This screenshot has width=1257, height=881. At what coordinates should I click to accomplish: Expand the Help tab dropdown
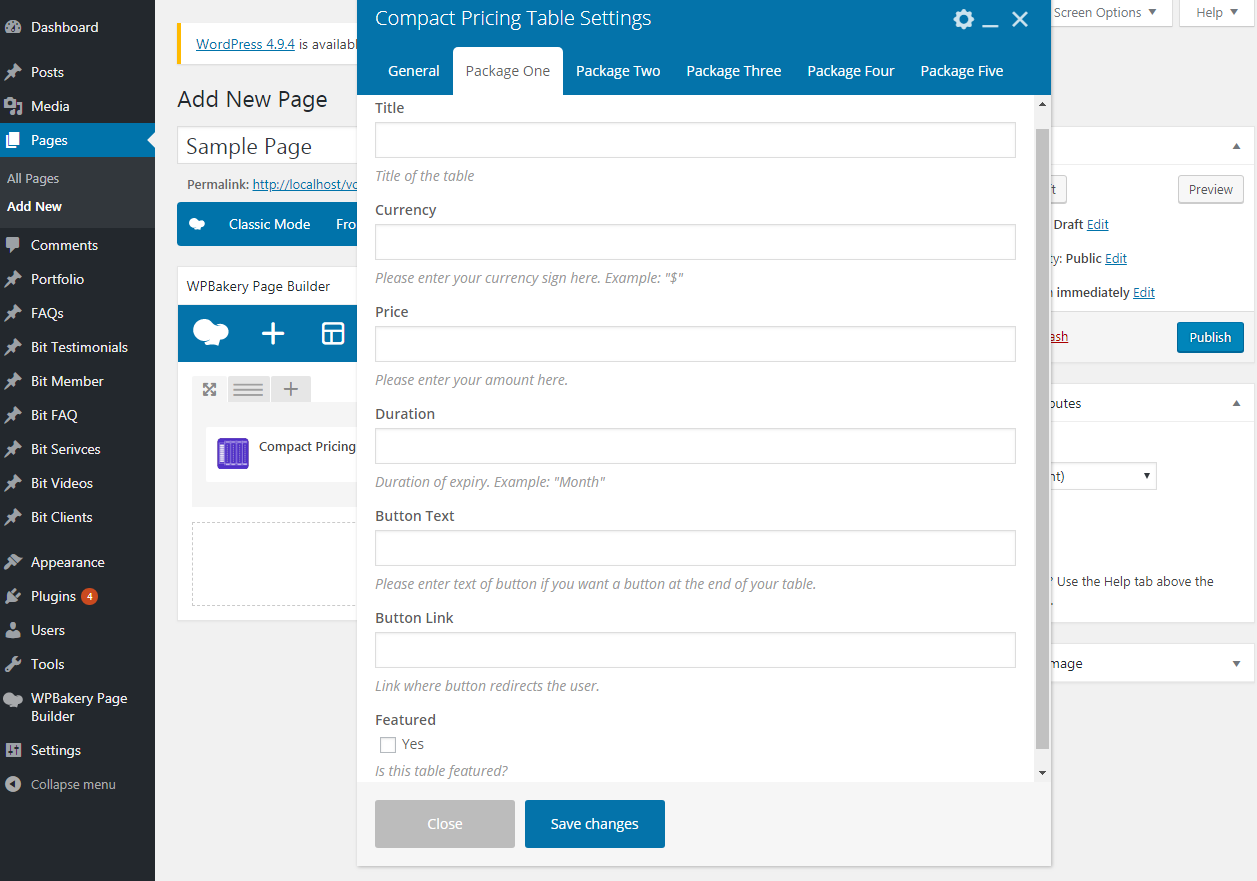1217,13
